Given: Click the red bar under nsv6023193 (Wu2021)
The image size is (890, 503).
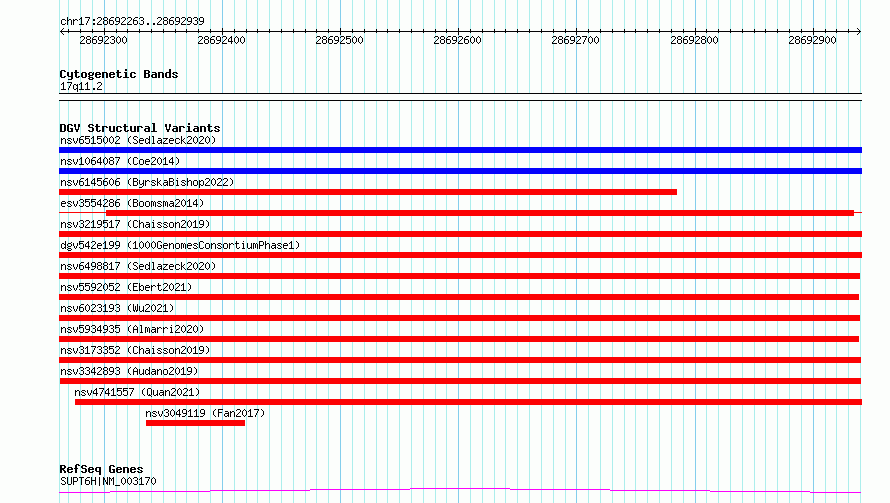Looking at the screenshot, I should click(459, 318).
